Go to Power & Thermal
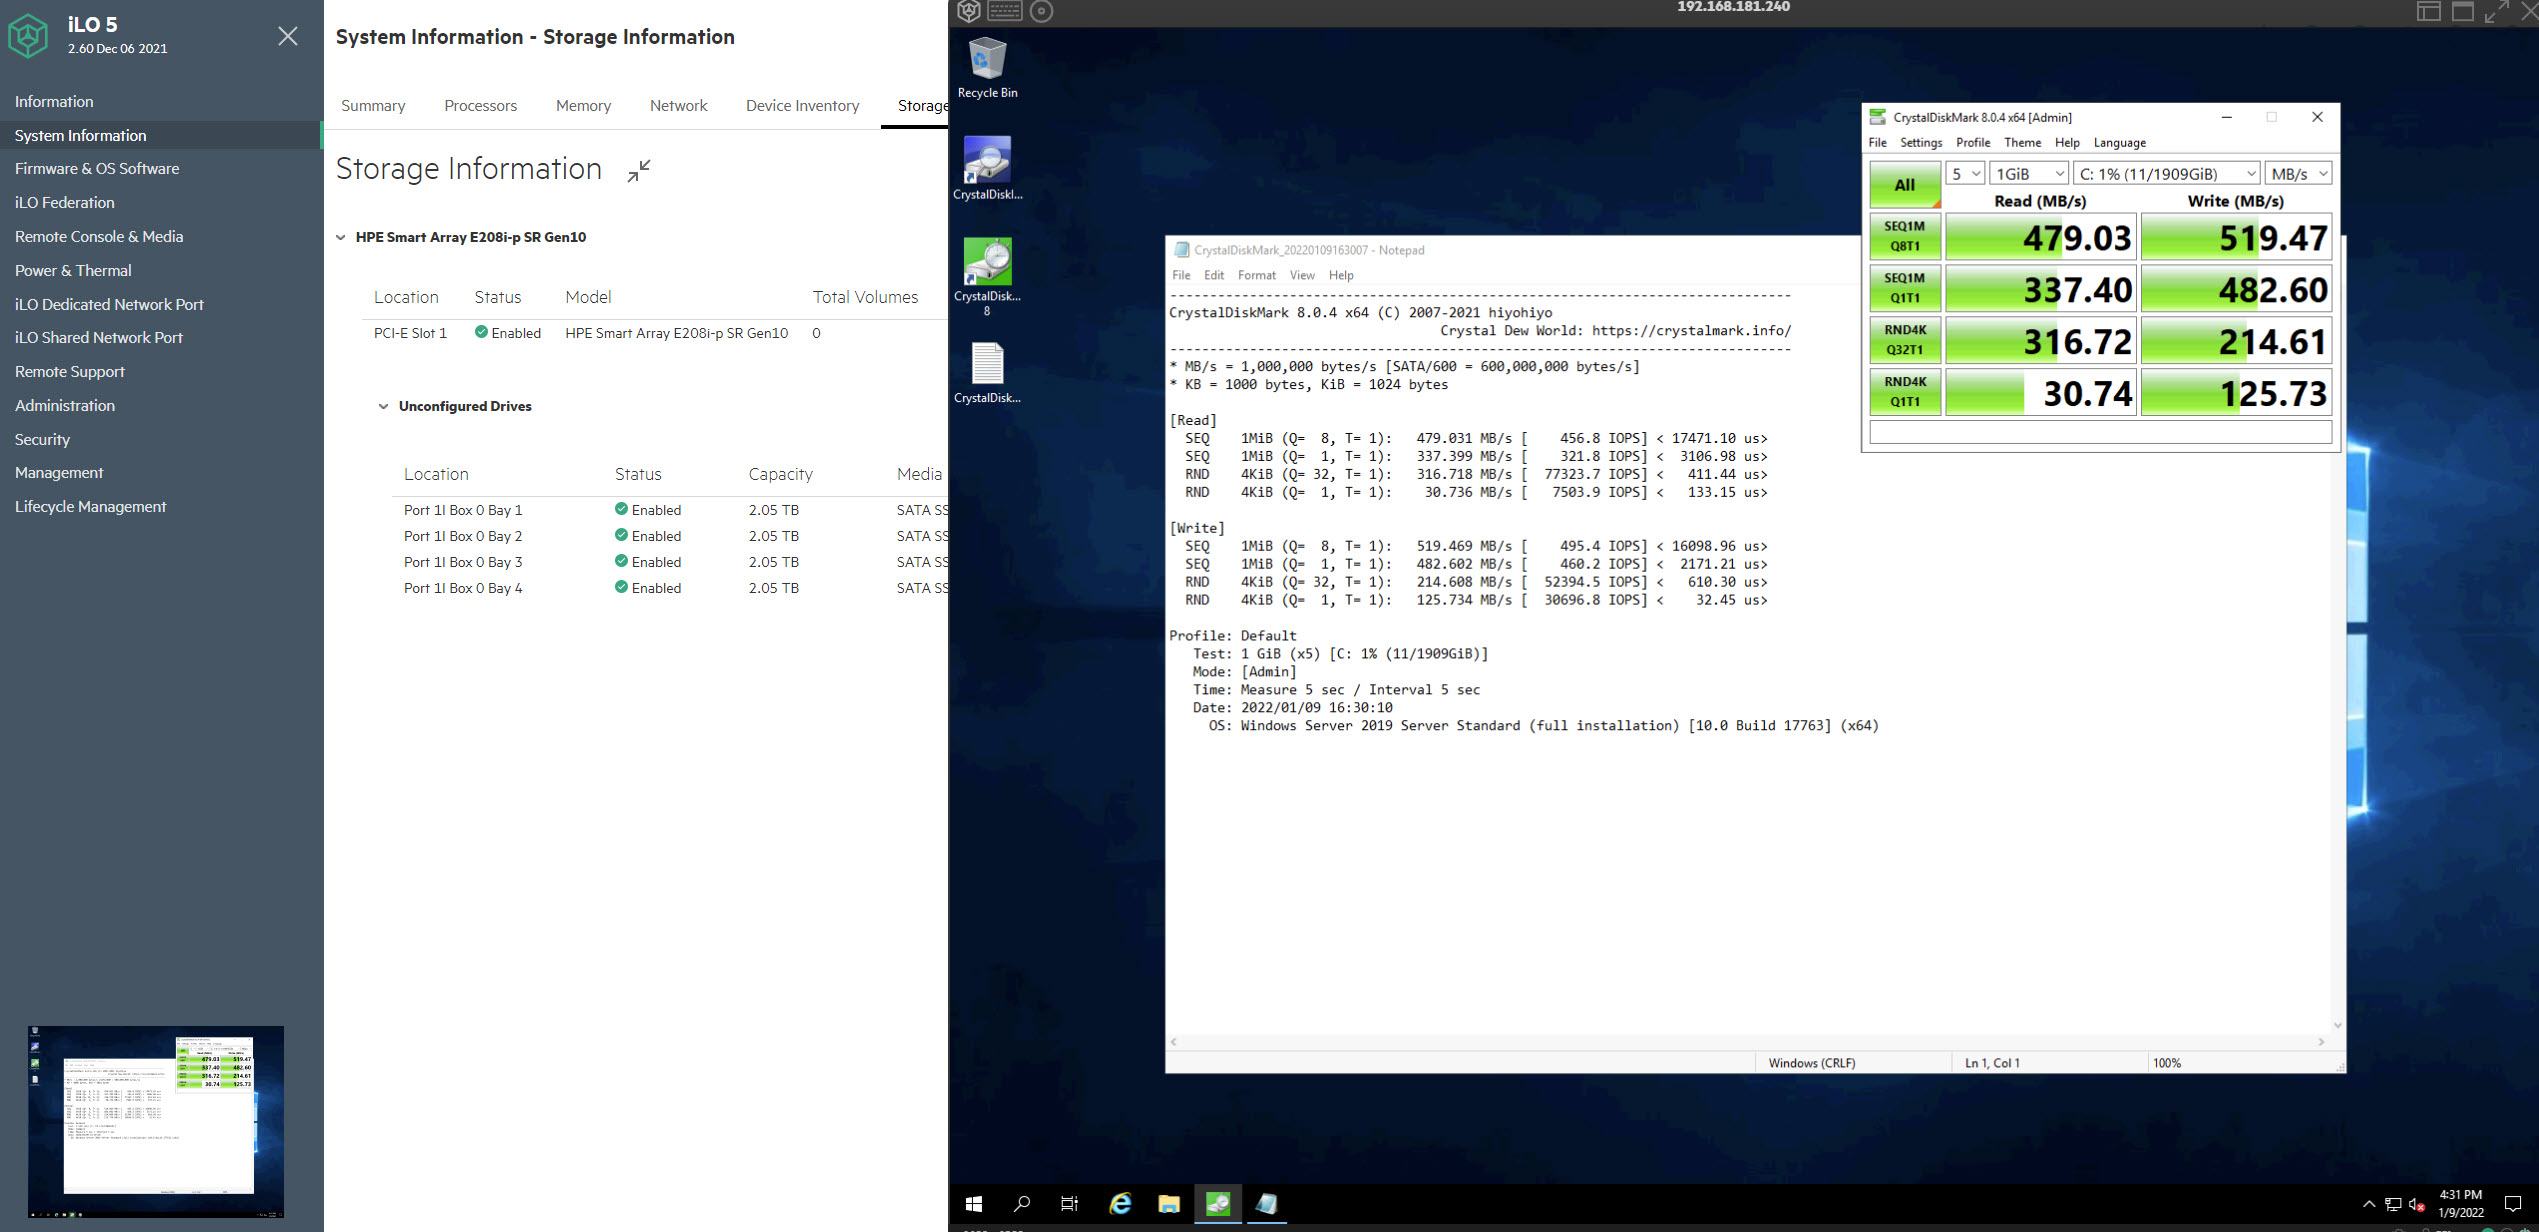Viewport: 2539px width, 1232px height. coord(73,271)
